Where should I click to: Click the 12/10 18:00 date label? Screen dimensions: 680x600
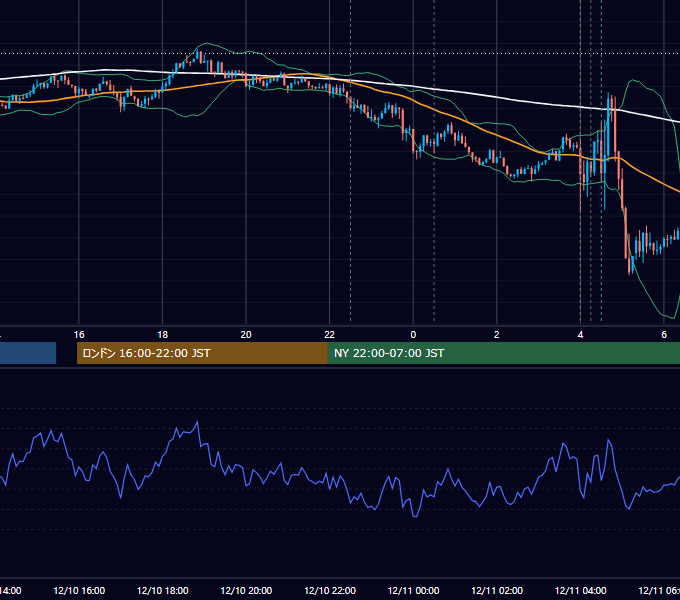point(163,591)
